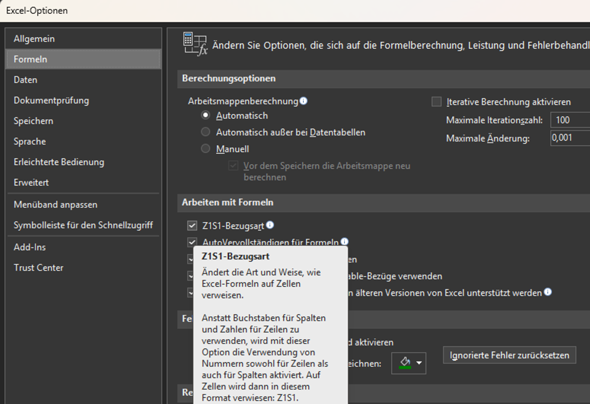Viewport: 590px width, 404px height.
Task: Click the Excel-Optionen window title
Action: (37, 11)
